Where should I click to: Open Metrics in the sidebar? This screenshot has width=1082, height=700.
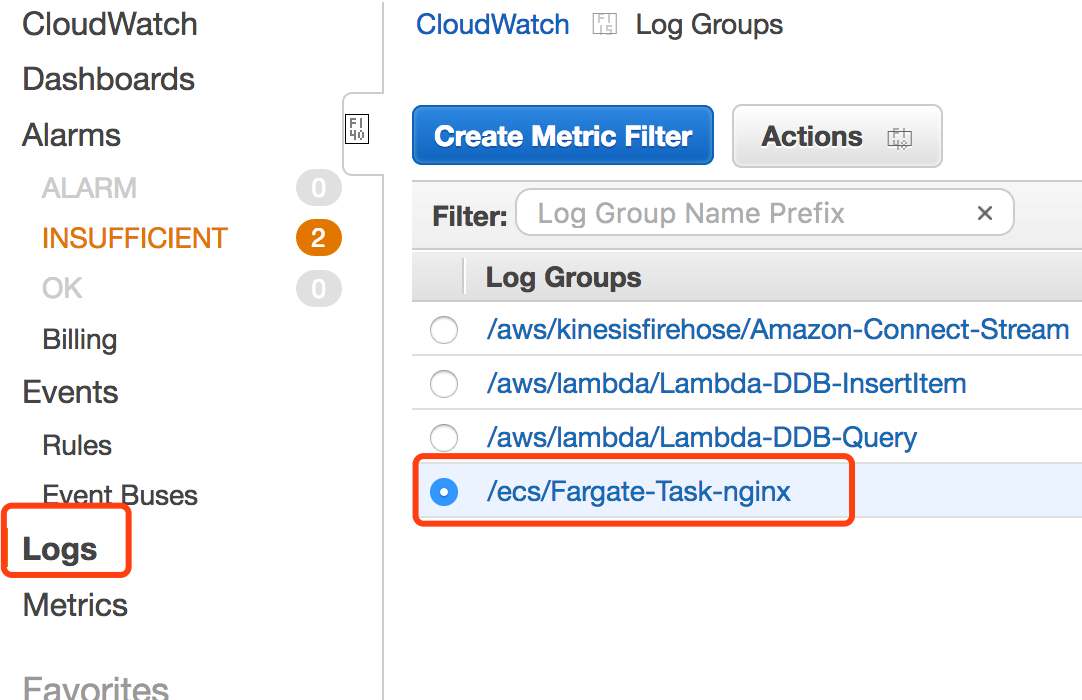click(x=75, y=605)
